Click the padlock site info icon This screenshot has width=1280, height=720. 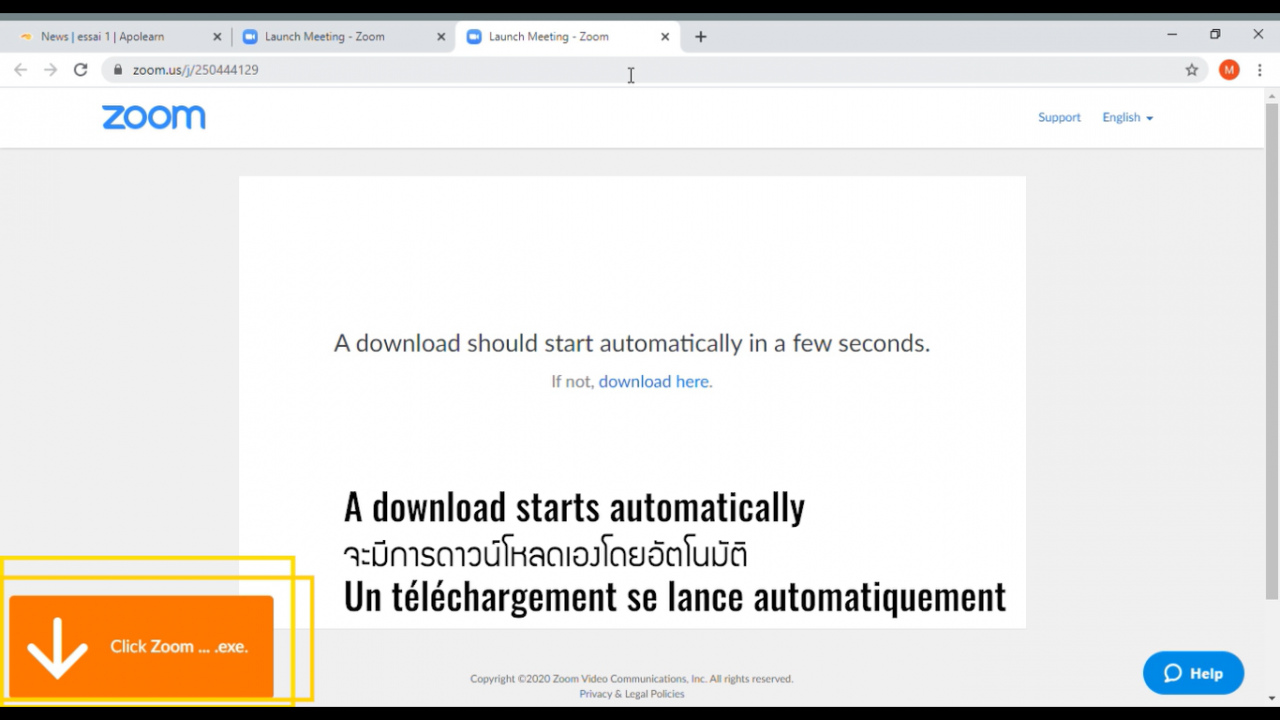coord(117,70)
